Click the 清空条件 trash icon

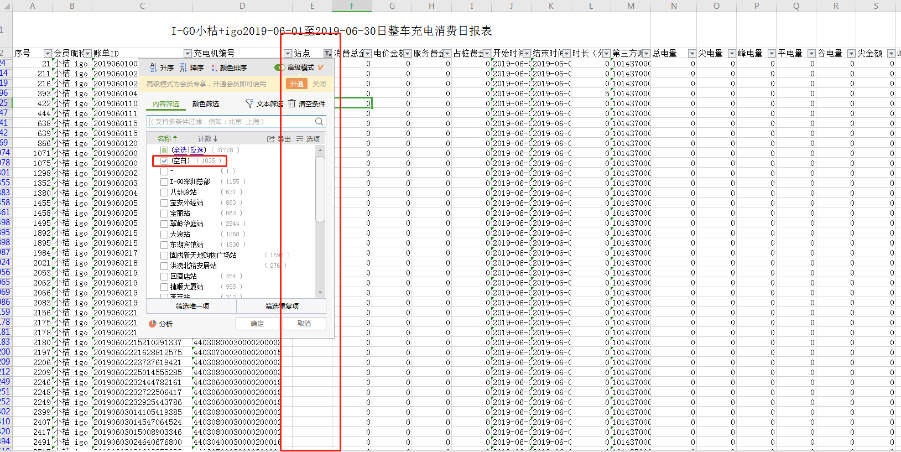coord(292,103)
